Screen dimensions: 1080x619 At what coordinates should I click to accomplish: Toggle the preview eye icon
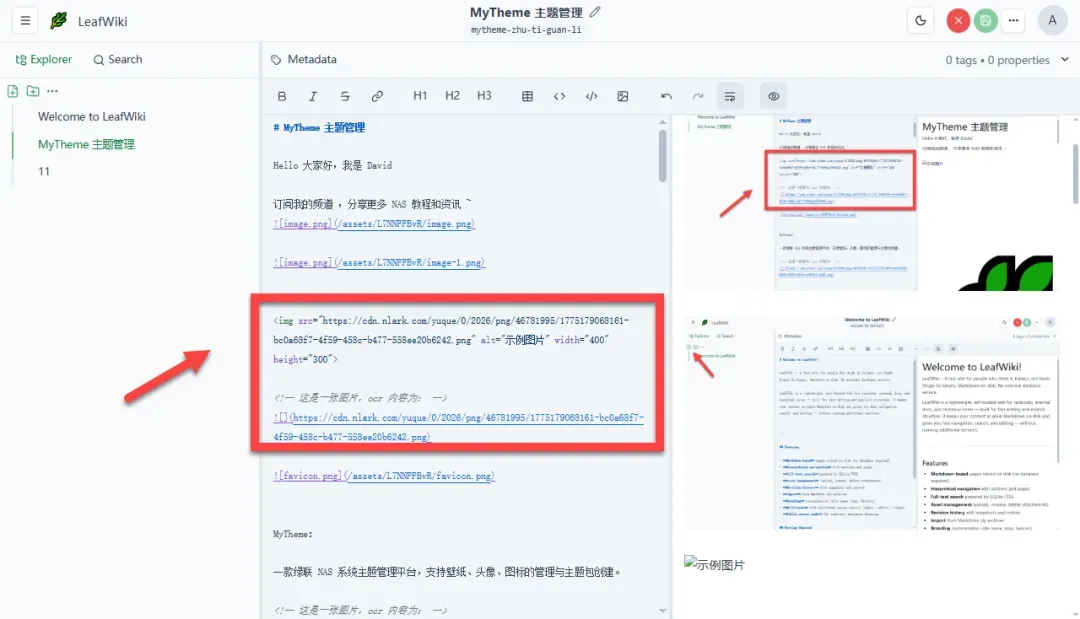point(773,96)
